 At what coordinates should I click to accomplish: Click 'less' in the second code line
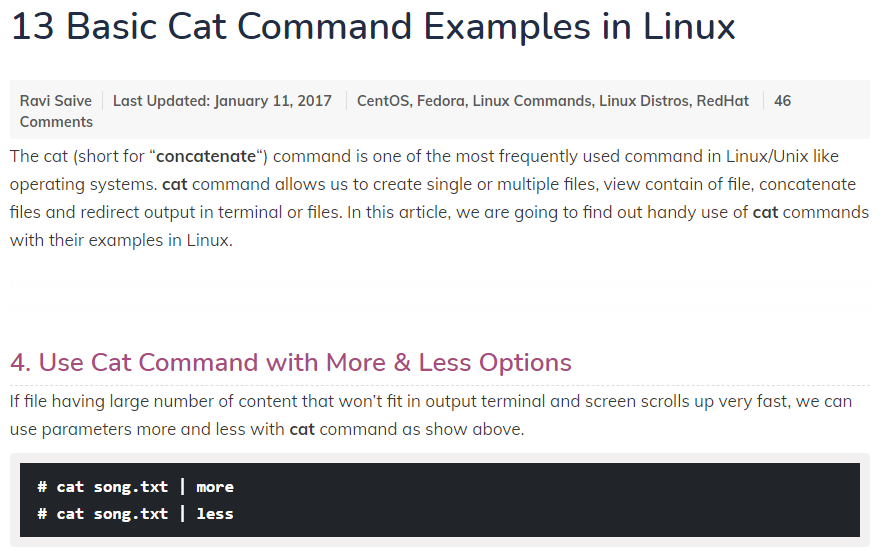coord(215,514)
